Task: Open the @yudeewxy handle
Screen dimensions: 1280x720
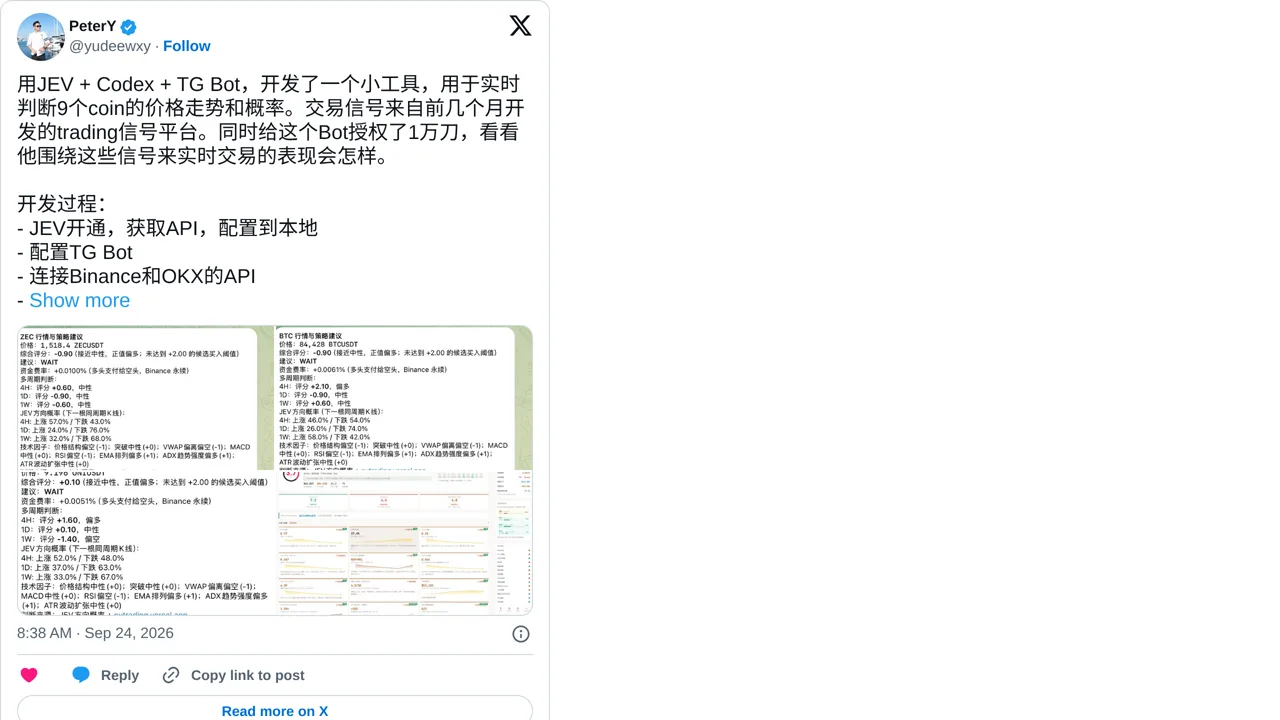Action: tap(110, 46)
